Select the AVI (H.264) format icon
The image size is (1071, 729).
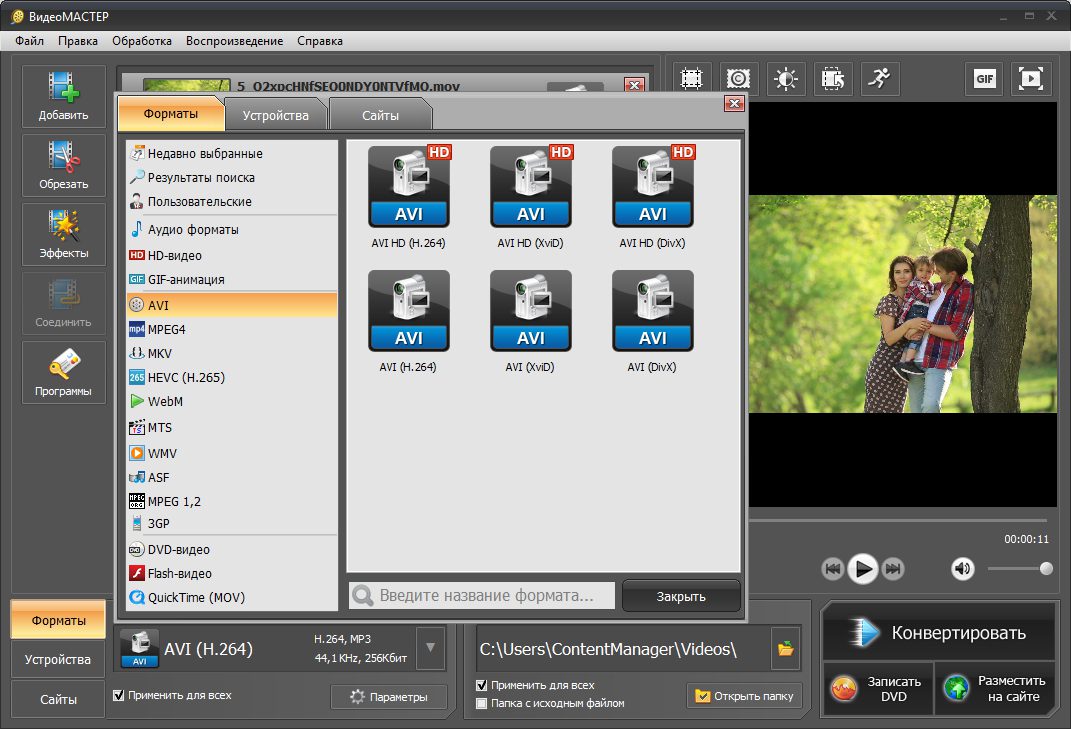point(408,311)
